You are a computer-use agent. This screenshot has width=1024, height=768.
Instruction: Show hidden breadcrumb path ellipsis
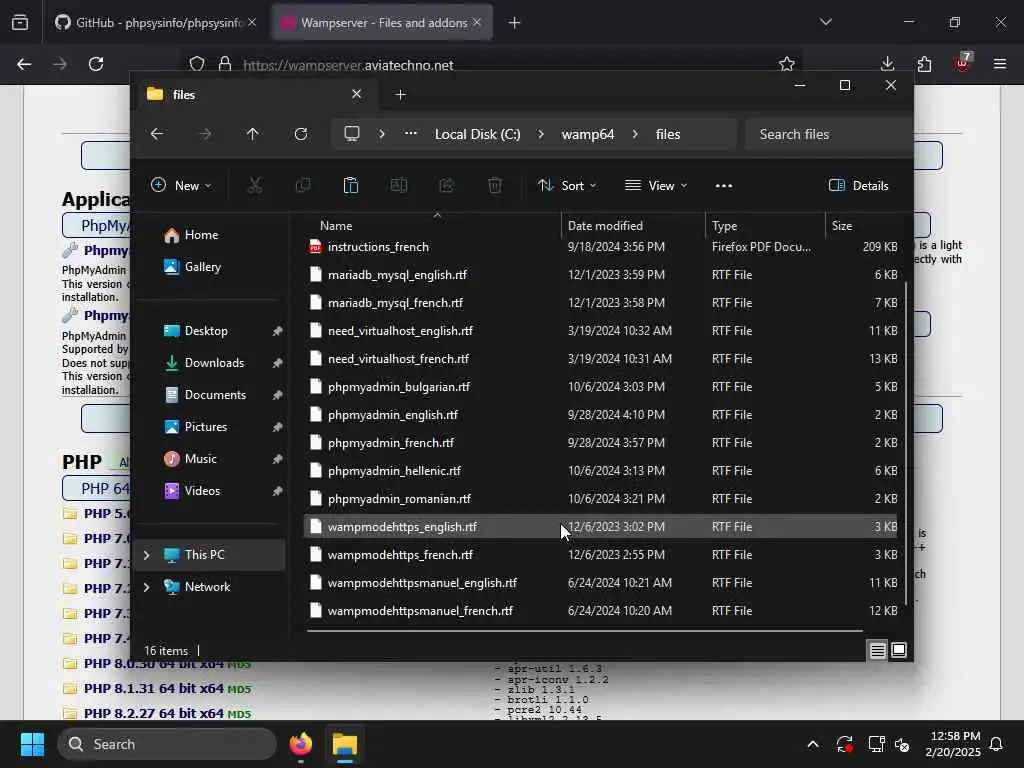click(x=411, y=134)
